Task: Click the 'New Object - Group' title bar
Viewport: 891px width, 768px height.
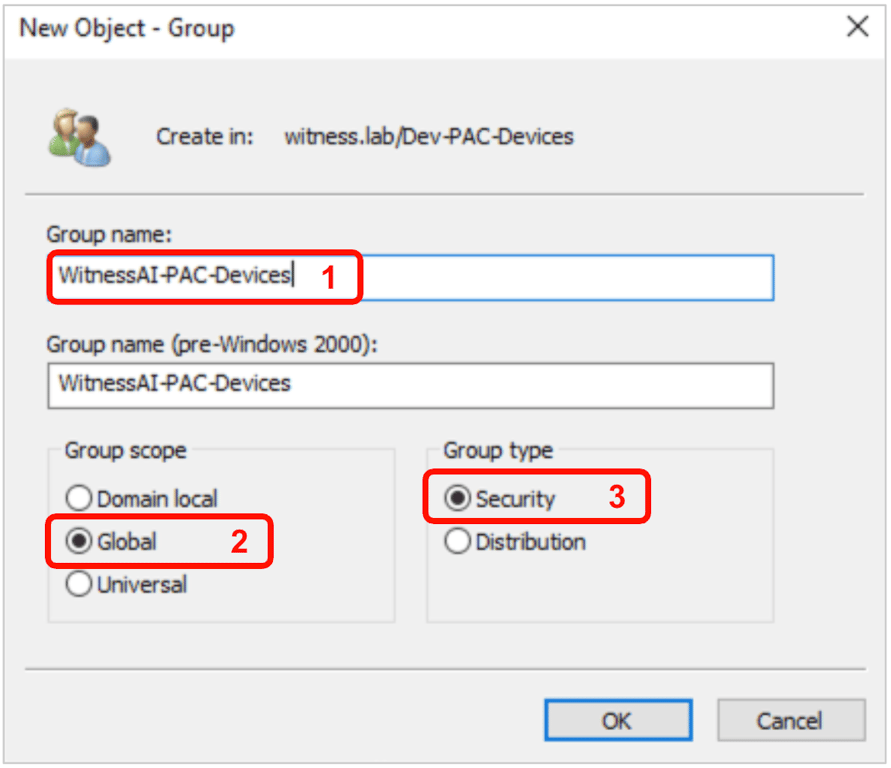Action: point(400,27)
